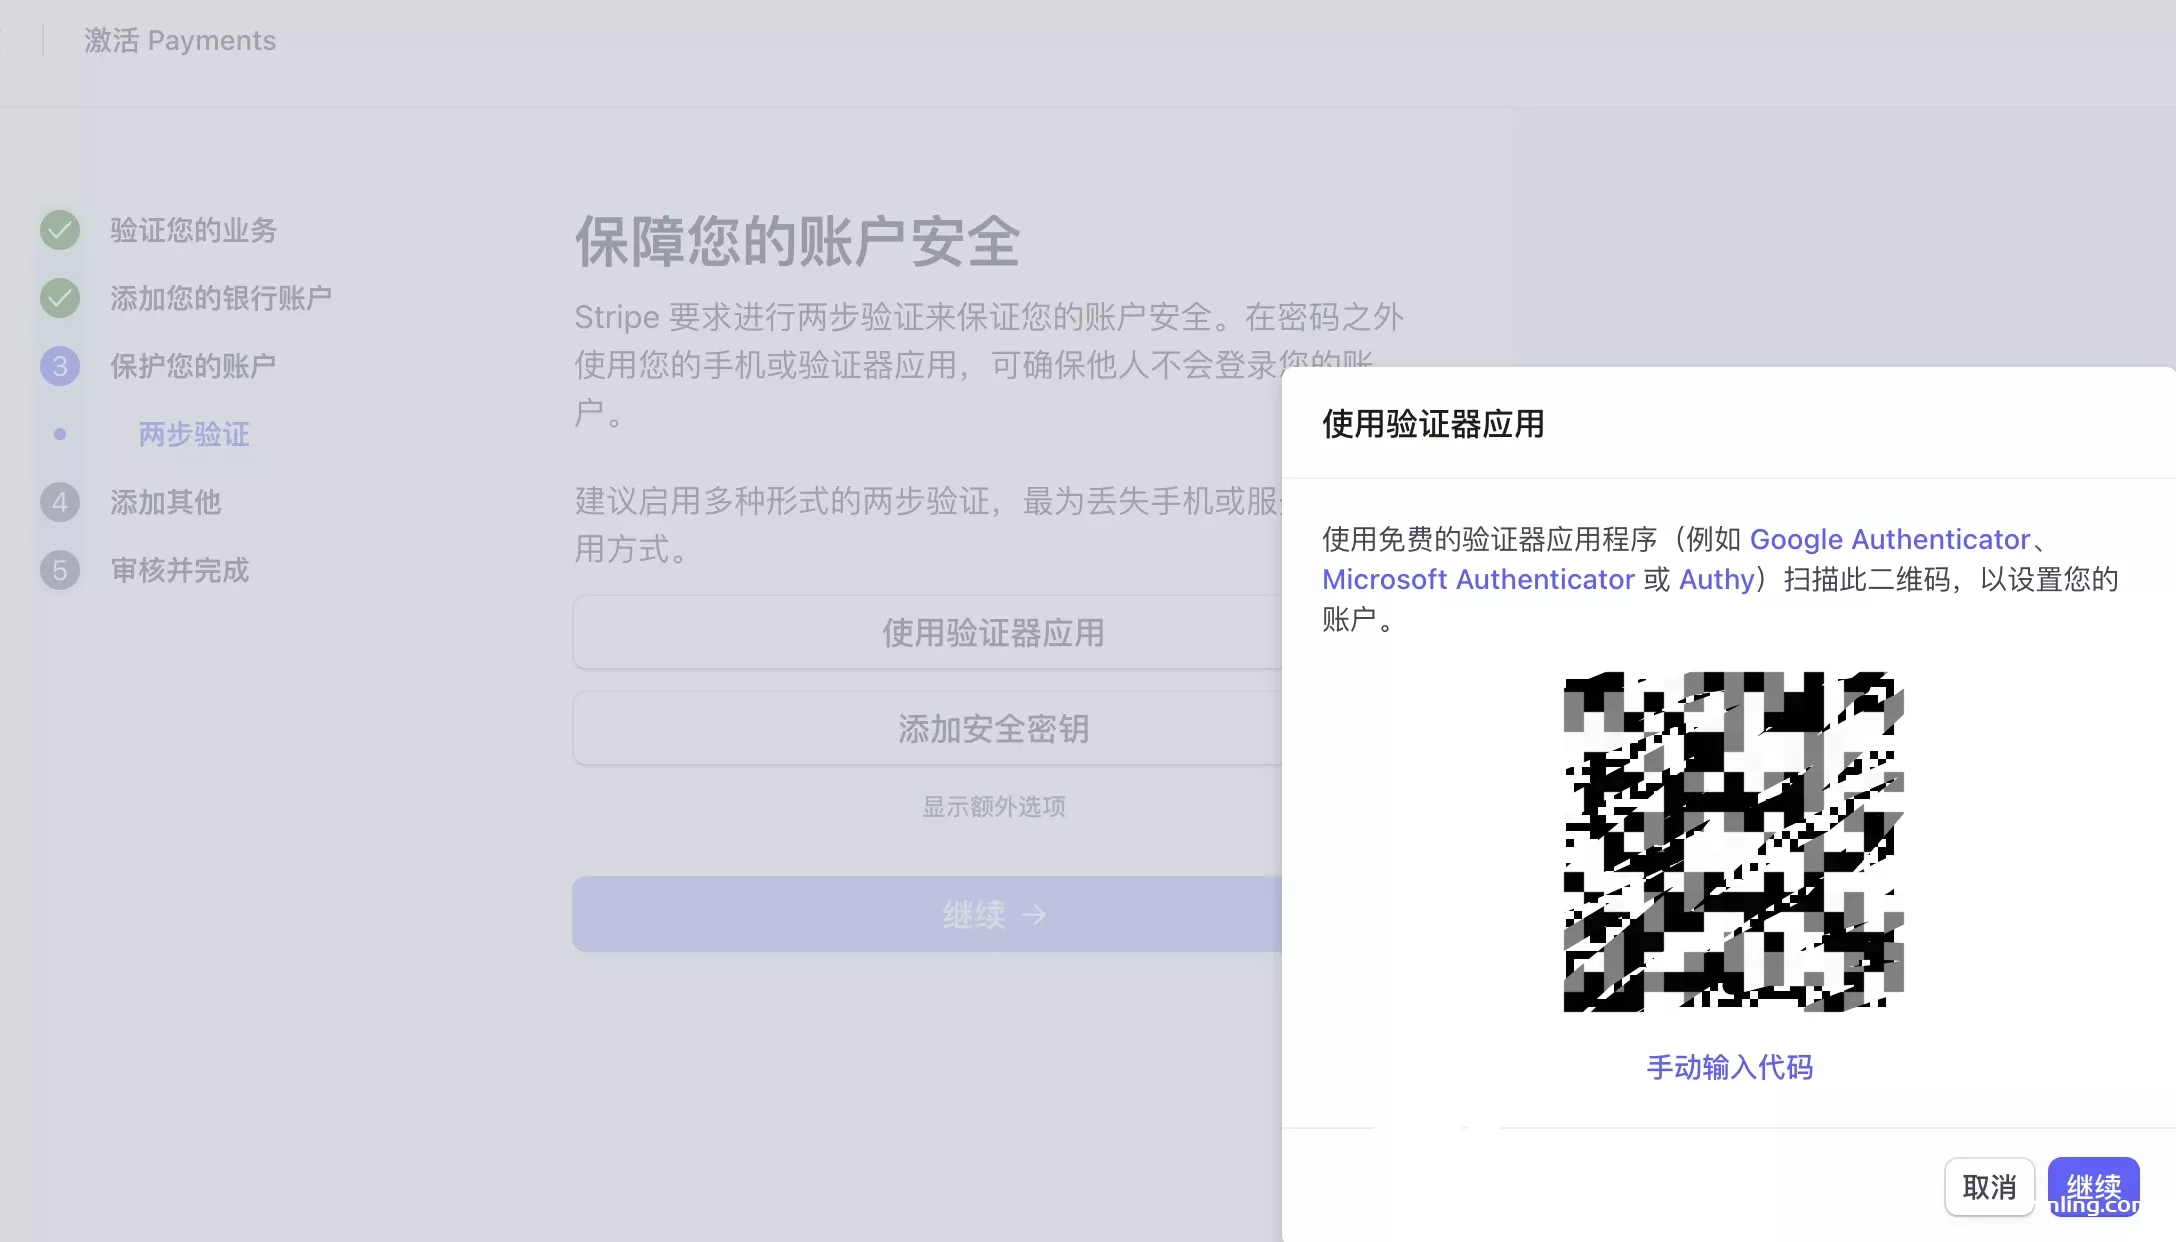Click the step 4 number badge
The height and width of the screenshot is (1242, 2176).
[x=60, y=502]
